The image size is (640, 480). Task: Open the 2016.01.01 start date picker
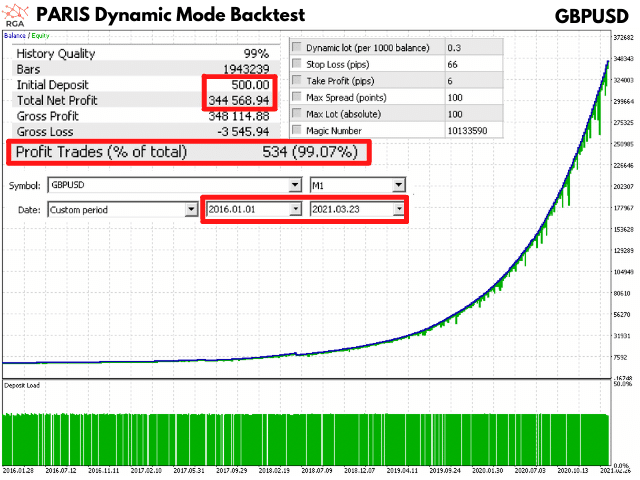click(x=294, y=210)
